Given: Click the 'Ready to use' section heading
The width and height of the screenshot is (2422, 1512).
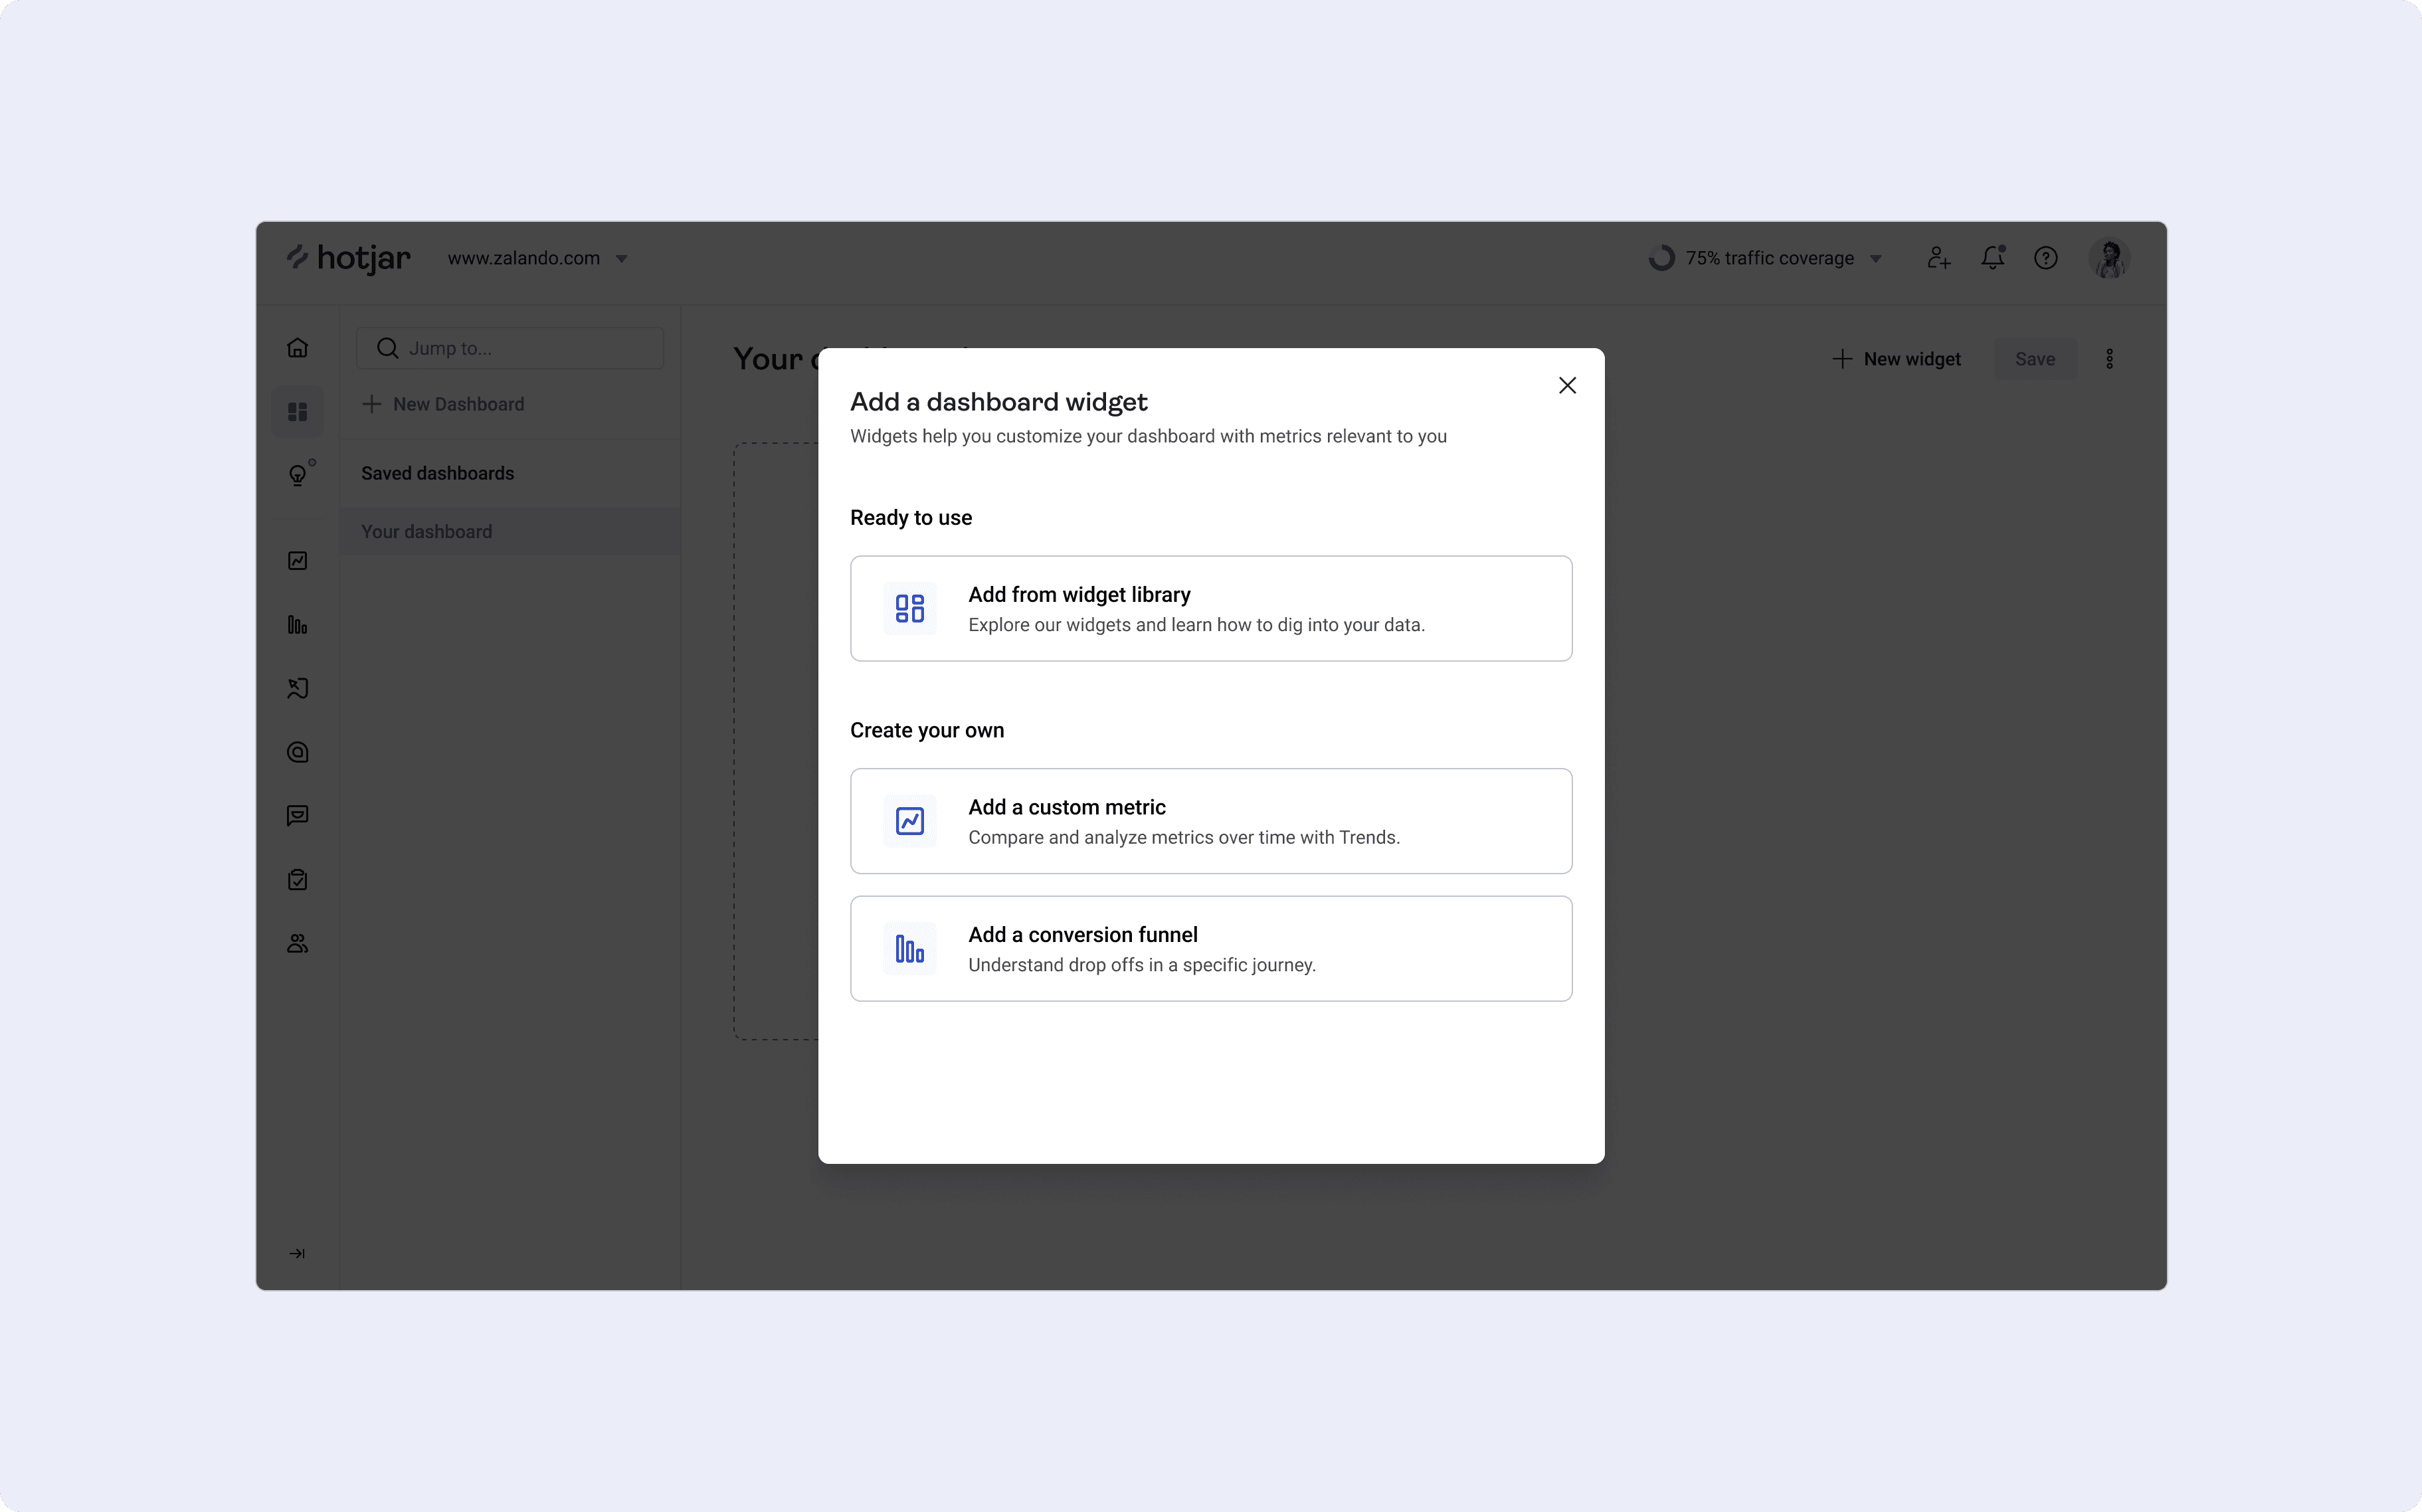Looking at the screenshot, I should coord(911,518).
